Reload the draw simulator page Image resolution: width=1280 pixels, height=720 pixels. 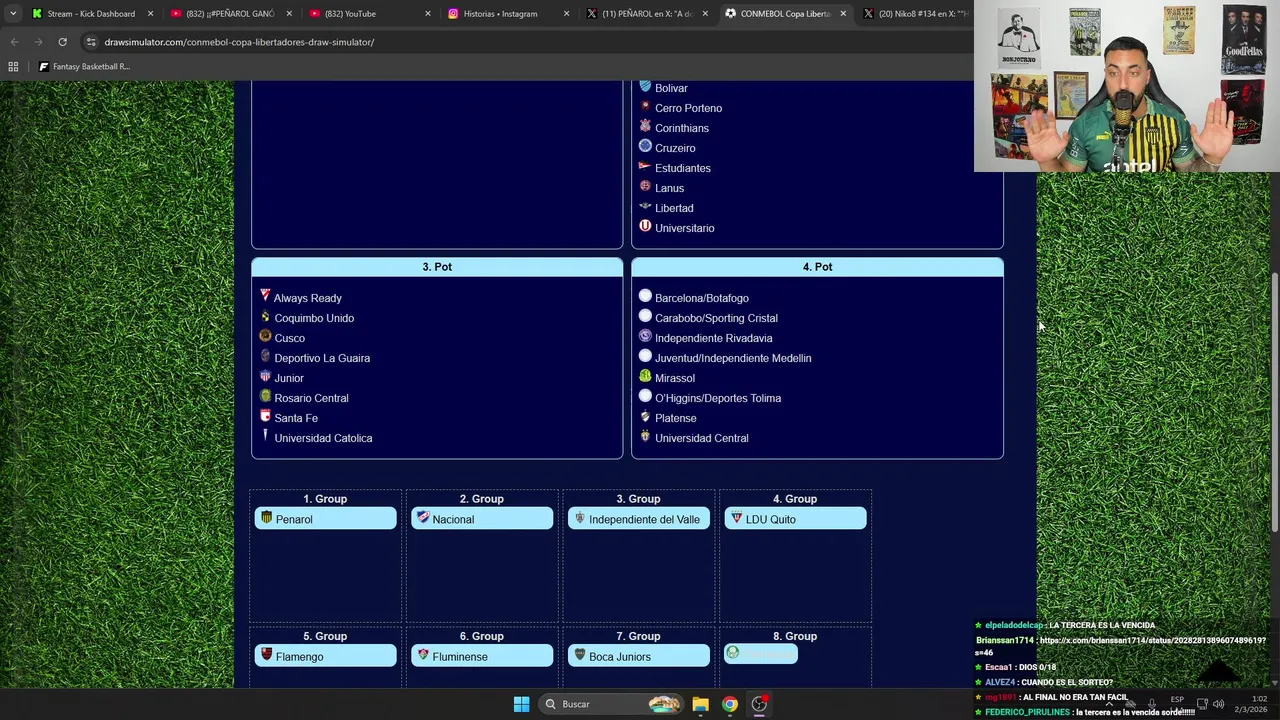coord(62,42)
